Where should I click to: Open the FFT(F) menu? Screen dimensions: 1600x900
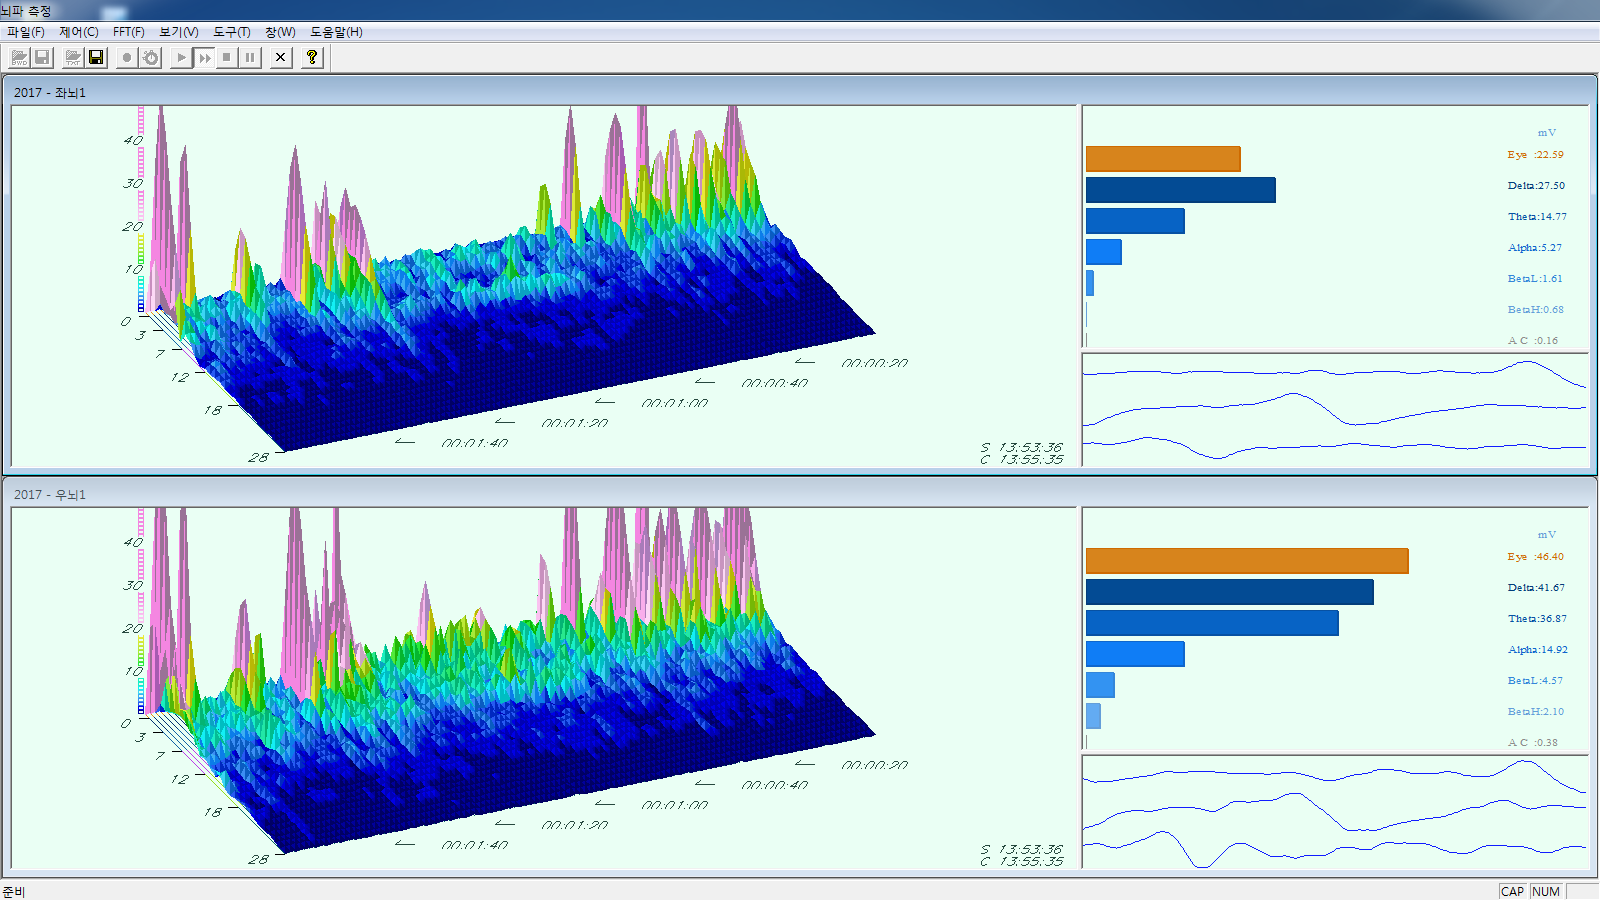(128, 32)
